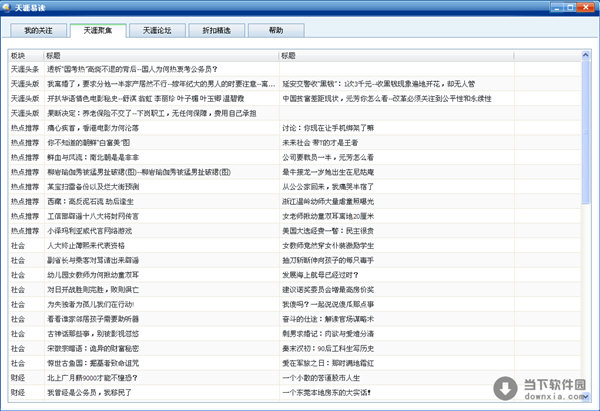Open right-column post 延安交警收"黑钱"

pyautogui.click(x=378, y=84)
